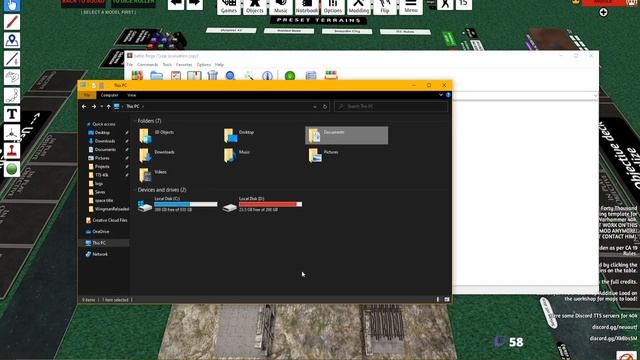Select the green sphere Decal tool
The height and width of the screenshot is (360, 640).
pos(12,169)
